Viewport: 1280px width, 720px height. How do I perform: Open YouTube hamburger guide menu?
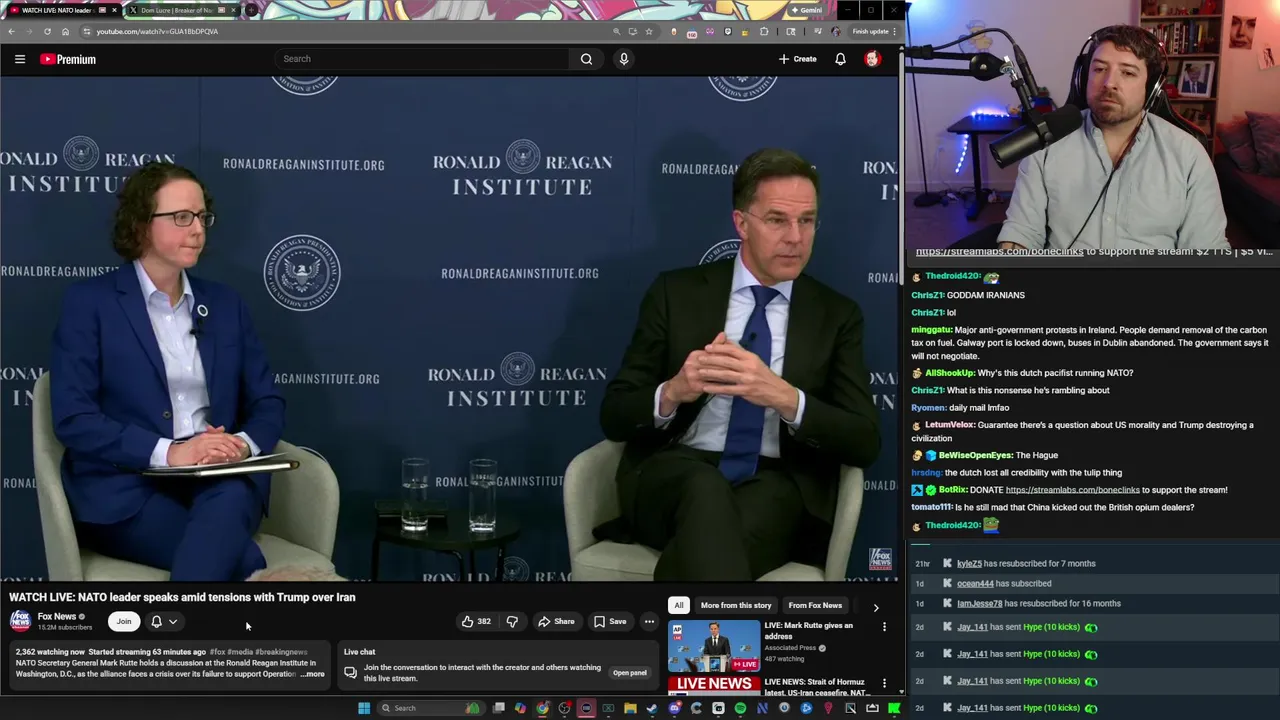pyautogui.click(x=20, y=59)
